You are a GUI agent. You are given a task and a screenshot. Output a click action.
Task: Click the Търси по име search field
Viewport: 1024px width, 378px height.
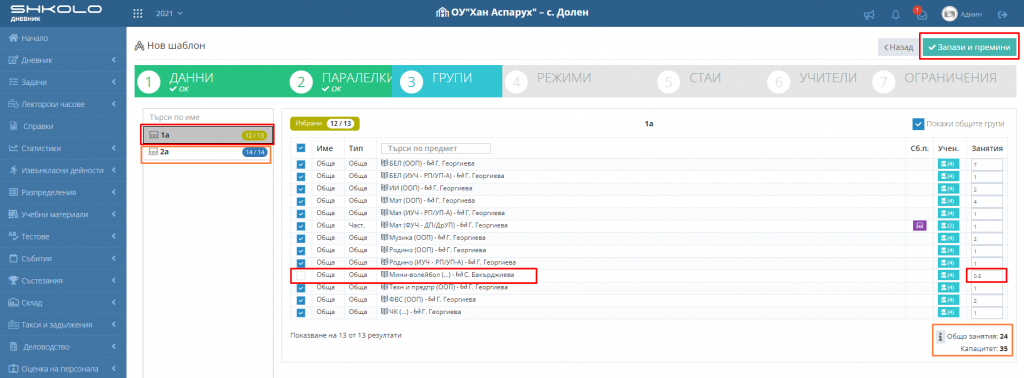tap(208, 118)
